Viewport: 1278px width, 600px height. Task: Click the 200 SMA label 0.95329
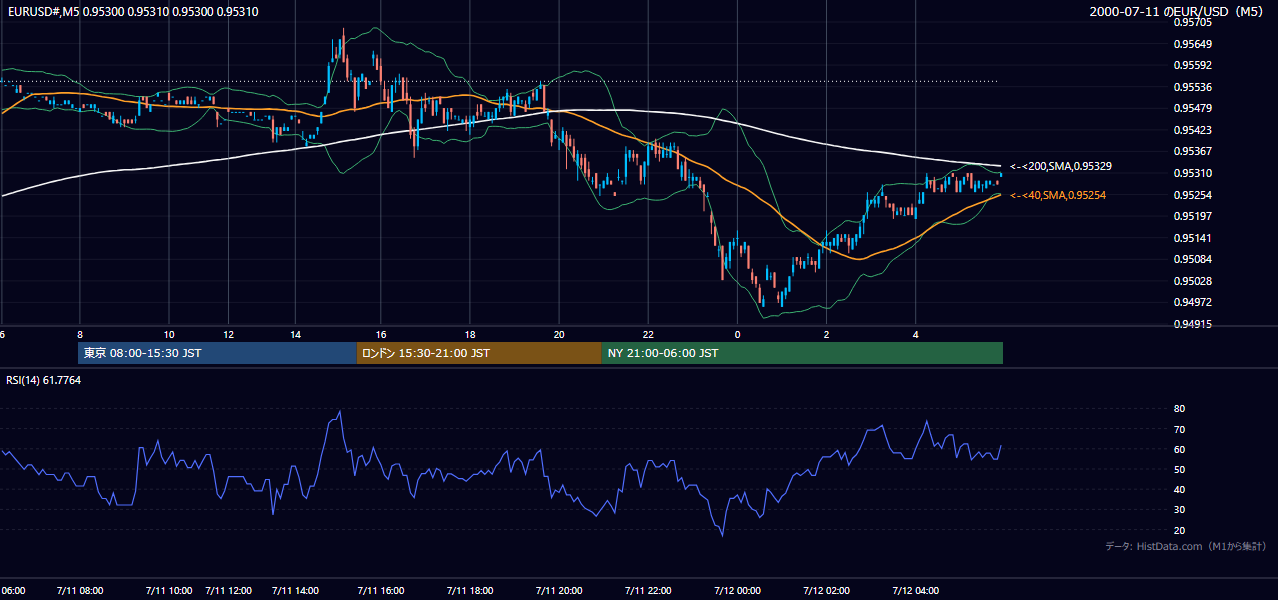(1061, 166)
